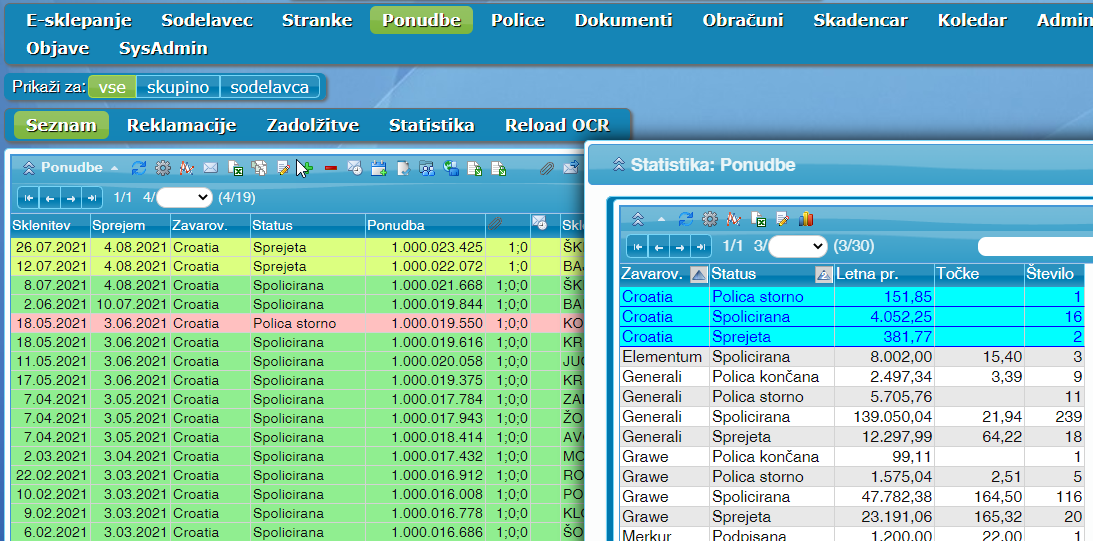The height and width of the screenshot is (541, 1093).
Task: Go to last page in Ponudbe list
Action: pyautogui.click(x=92, y=198)
